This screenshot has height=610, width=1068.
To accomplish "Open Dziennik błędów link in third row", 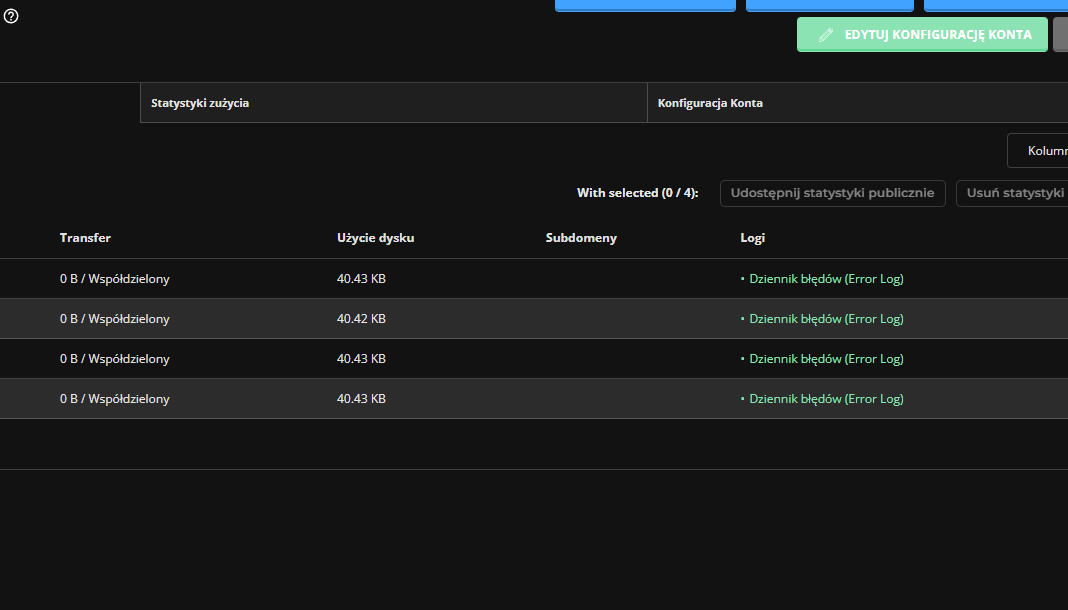I will tap(826, 359).
